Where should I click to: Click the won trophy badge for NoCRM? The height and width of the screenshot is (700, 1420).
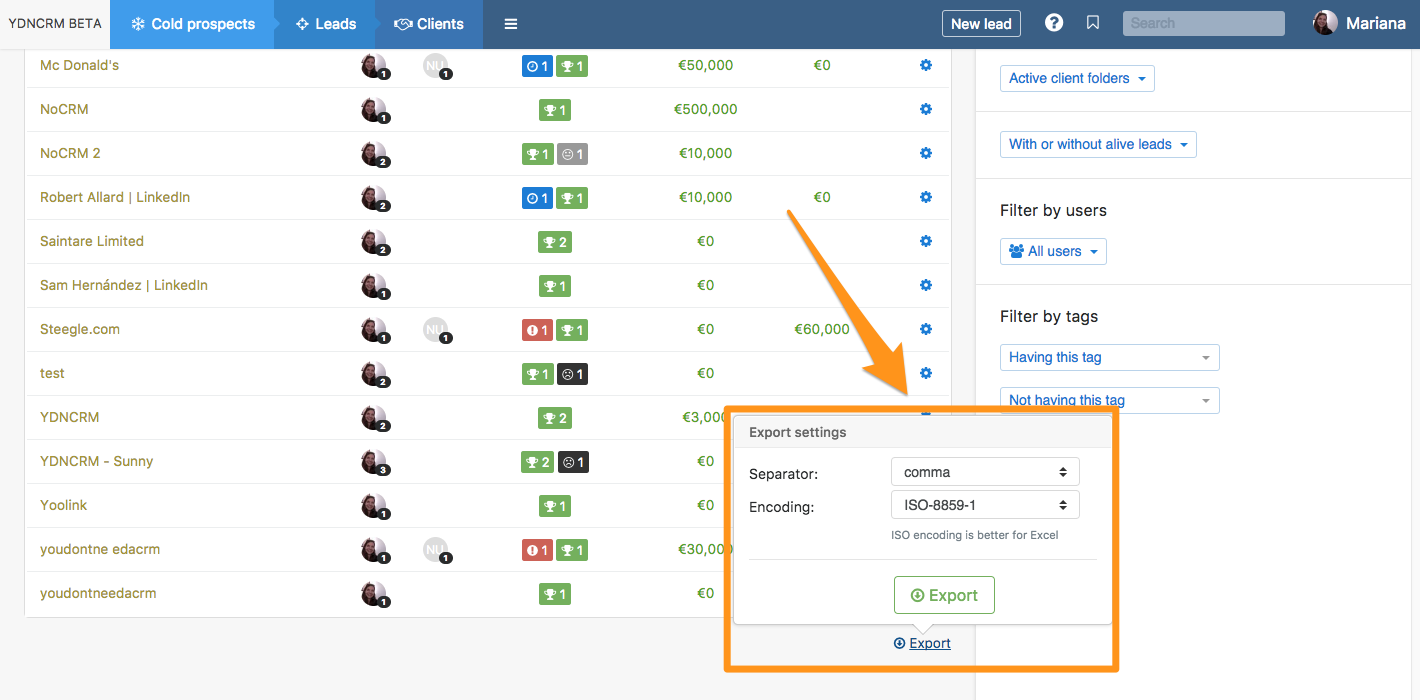[x=554, y=110]
